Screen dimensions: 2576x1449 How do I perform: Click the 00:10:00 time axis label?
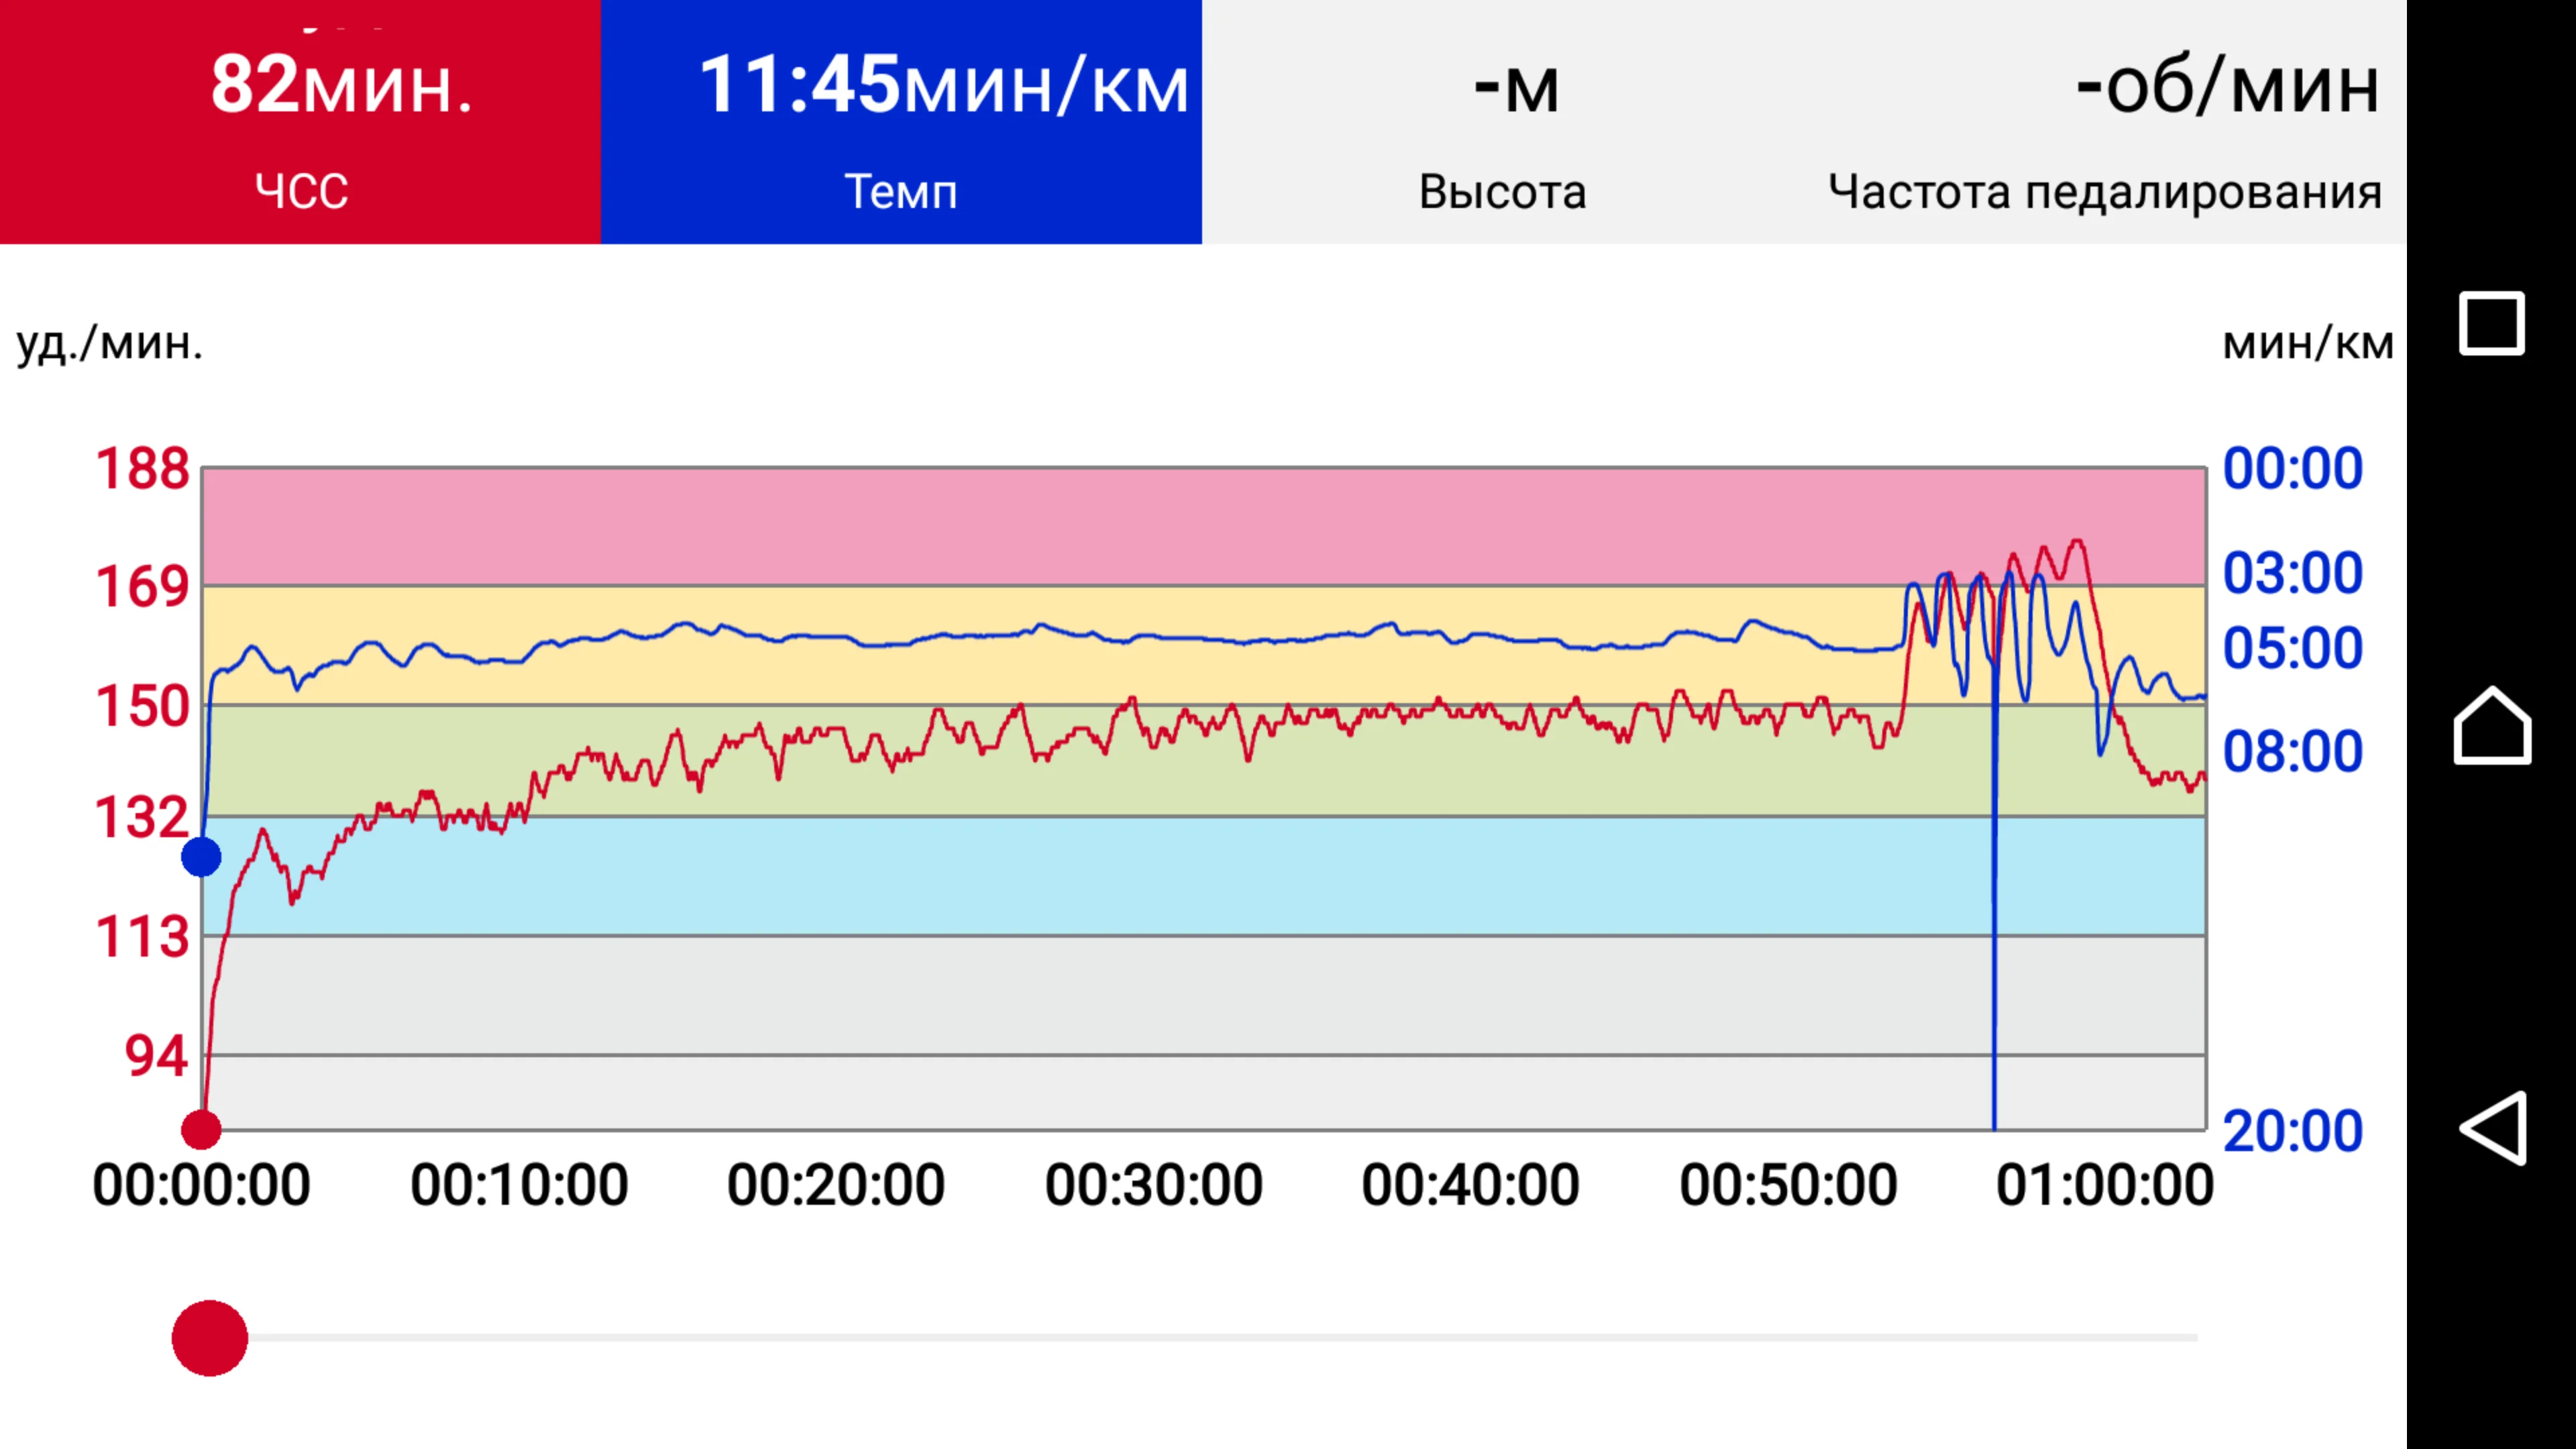click(x=519, y=1186)
